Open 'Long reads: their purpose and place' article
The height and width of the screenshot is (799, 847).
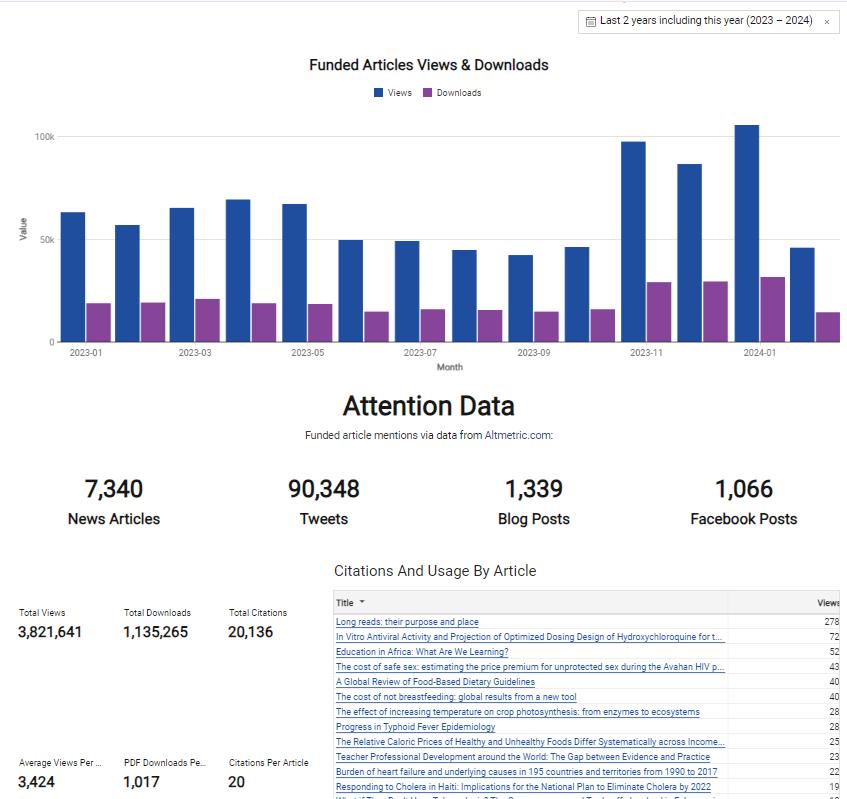coord(407,622)
